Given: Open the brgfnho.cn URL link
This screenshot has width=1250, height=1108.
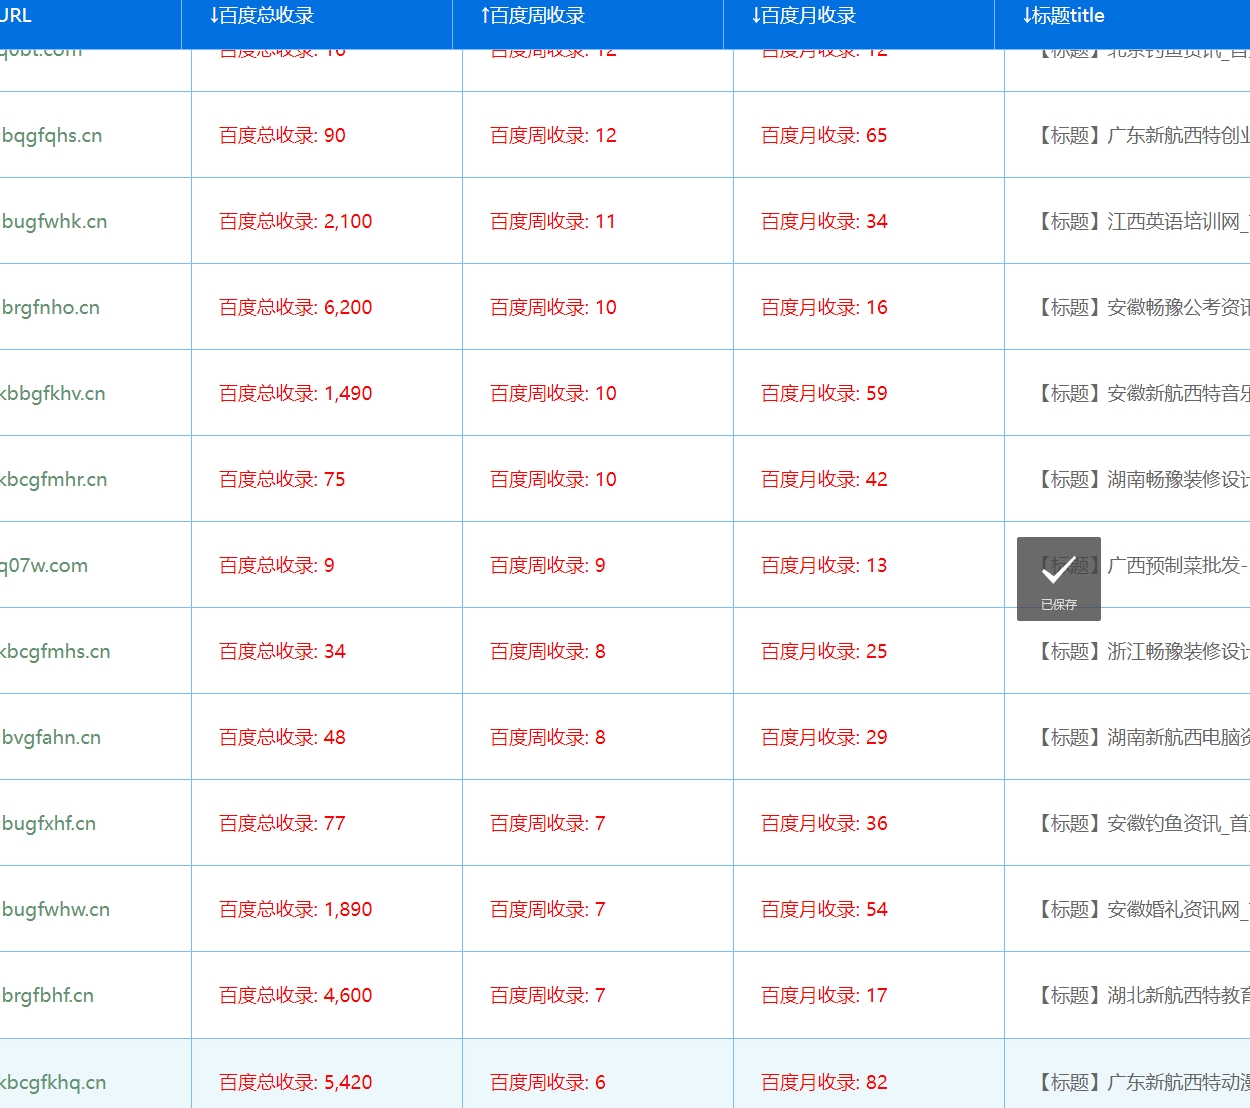Looking at the screenshot, I should (51, 308).
